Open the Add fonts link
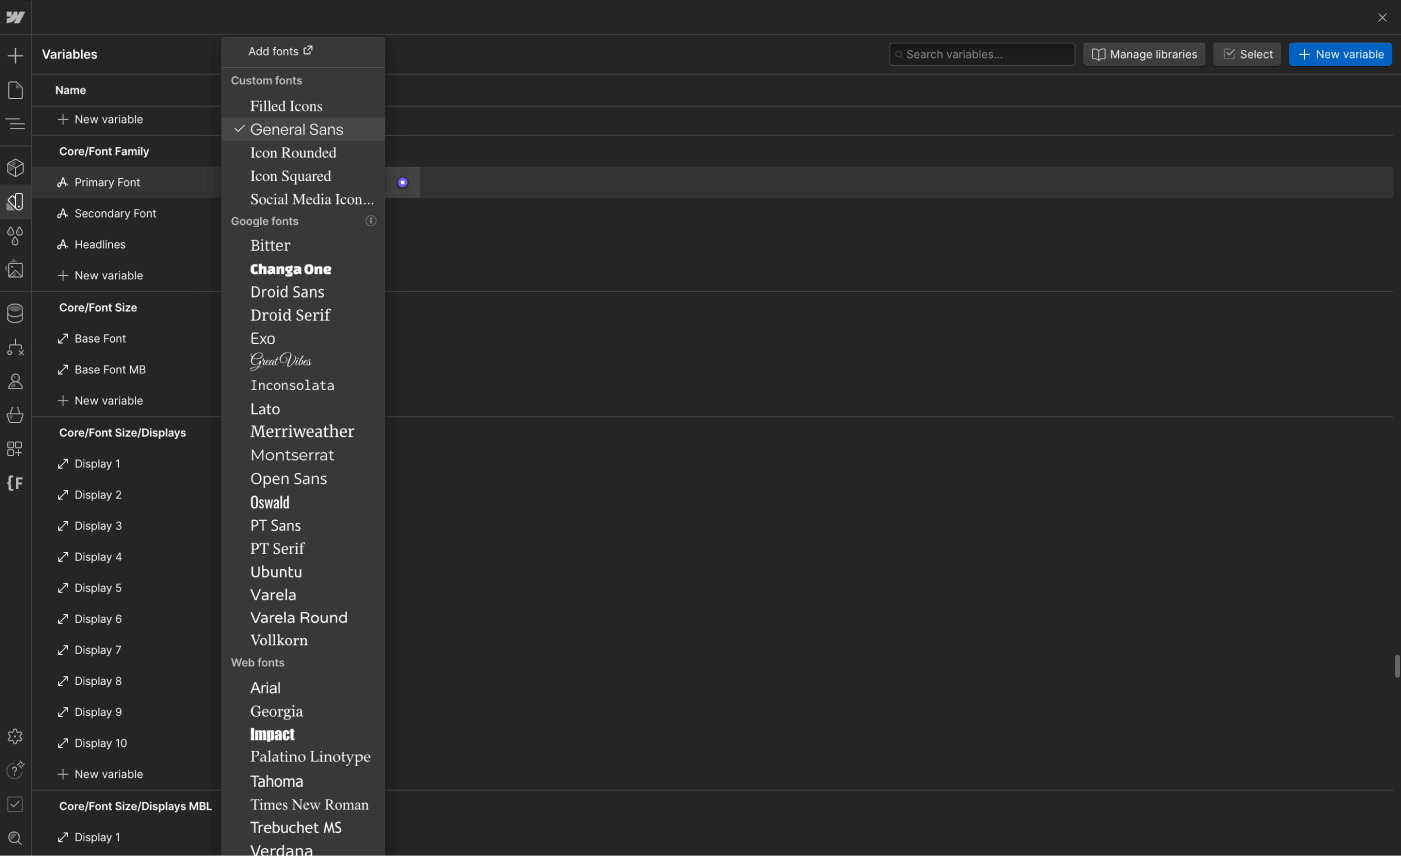The image size is (1401, 856). [276, 51]
